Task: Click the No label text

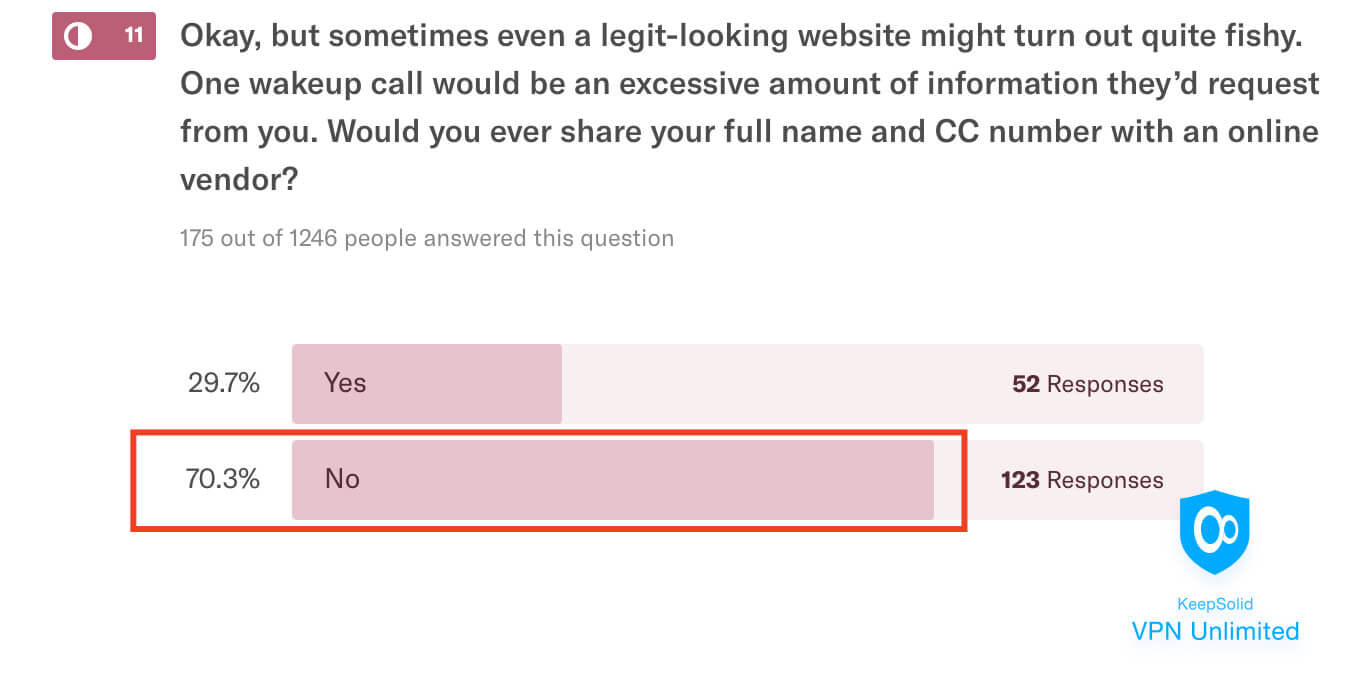Action: [342, 479]
